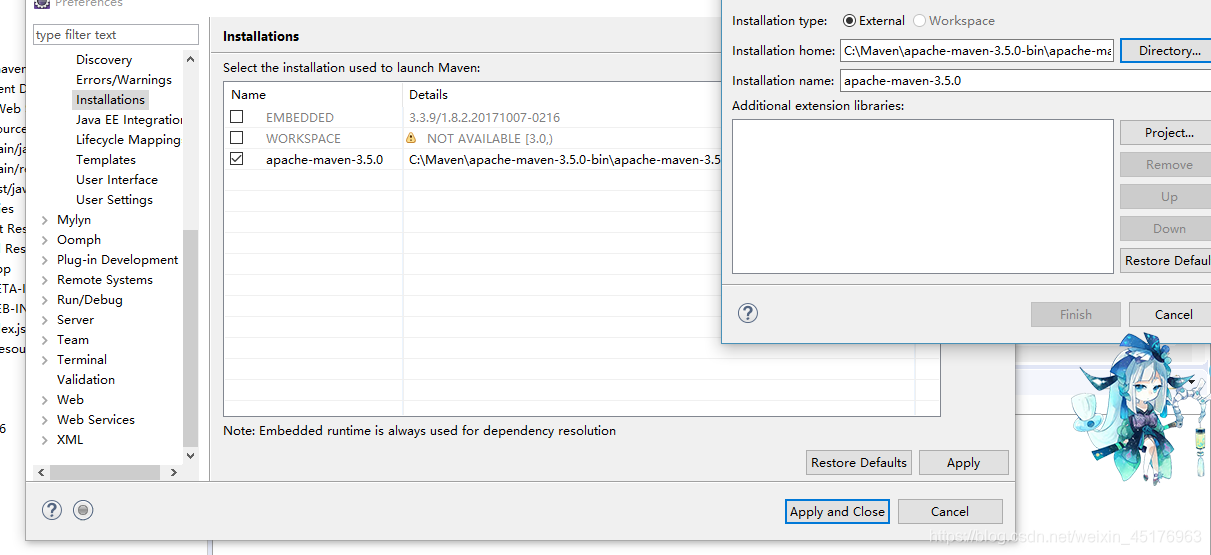Image resolution: width=1211 pixels, height=555 pixels.
Task: Open Java EE Integration preferences
Action: pos(129,120)
